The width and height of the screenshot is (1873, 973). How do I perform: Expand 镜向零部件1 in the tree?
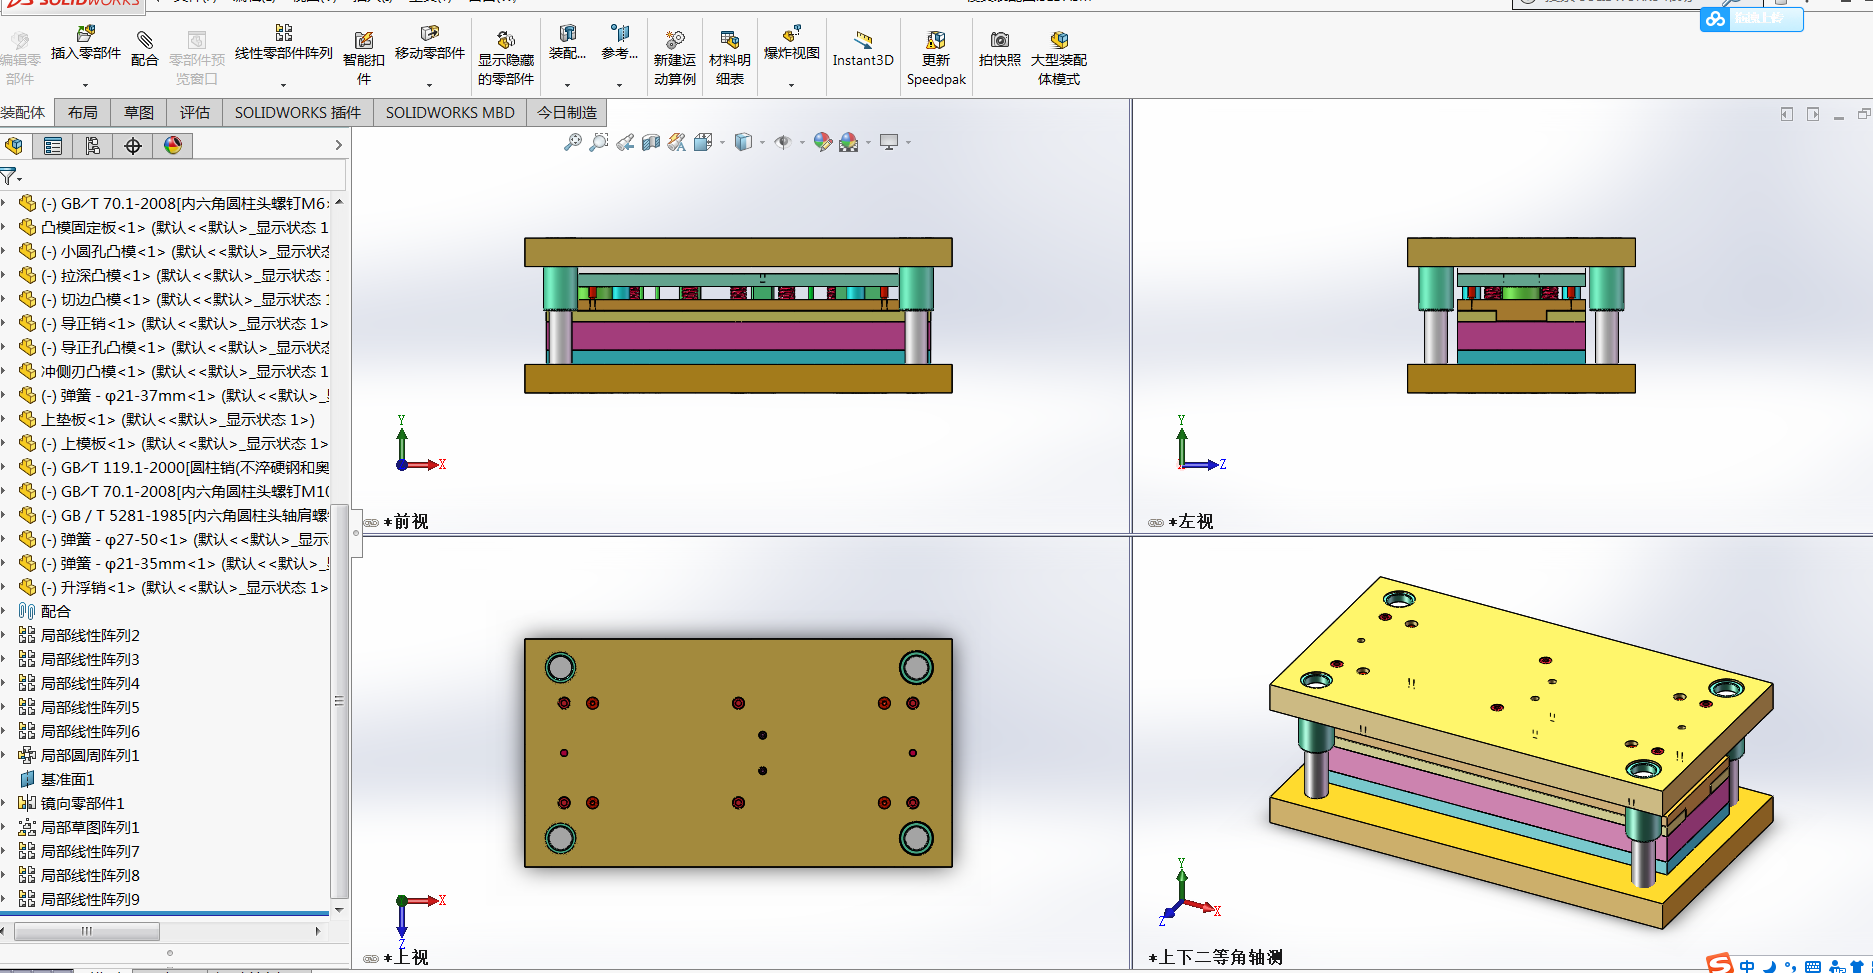coord(4,803)
